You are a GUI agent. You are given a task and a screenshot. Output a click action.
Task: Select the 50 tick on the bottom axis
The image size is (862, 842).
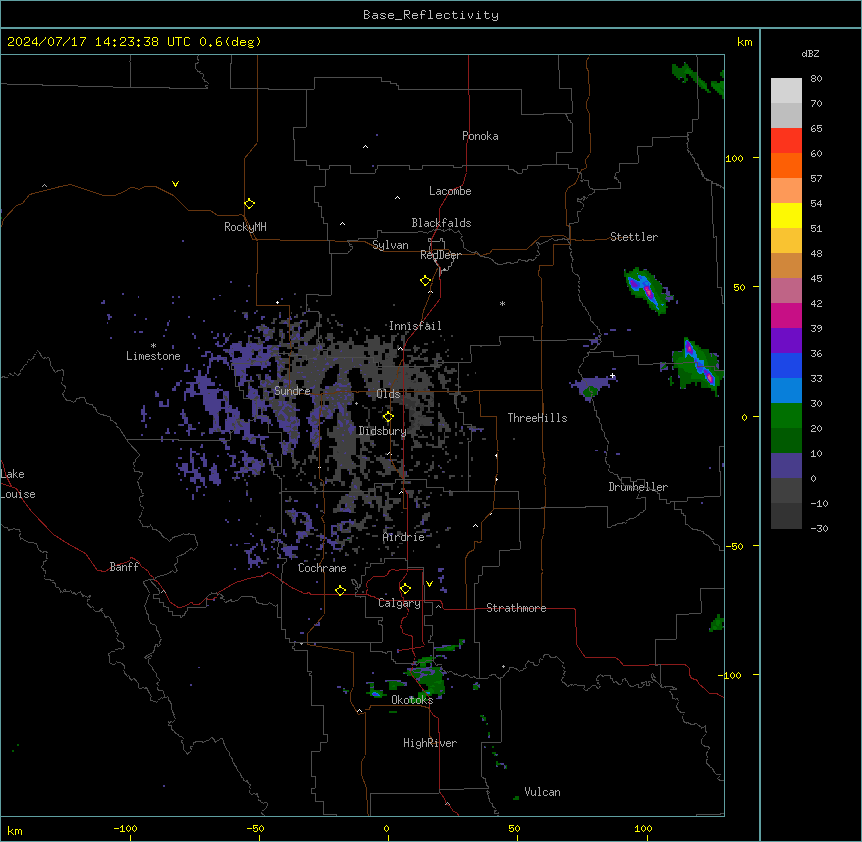point(514,828)
